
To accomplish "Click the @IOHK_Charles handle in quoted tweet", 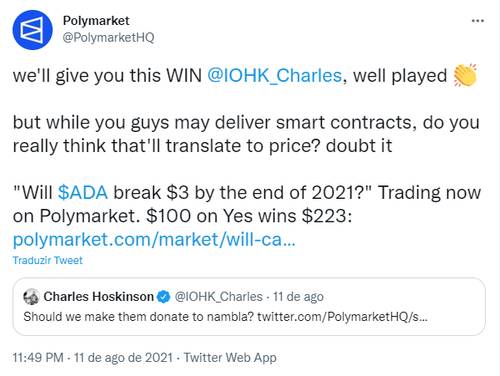I will coord(219,296).
